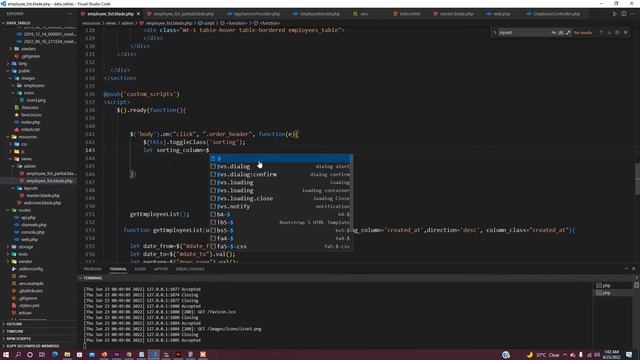
Task: Maximize the terminal panel with chevron
Action: point(626,269)
